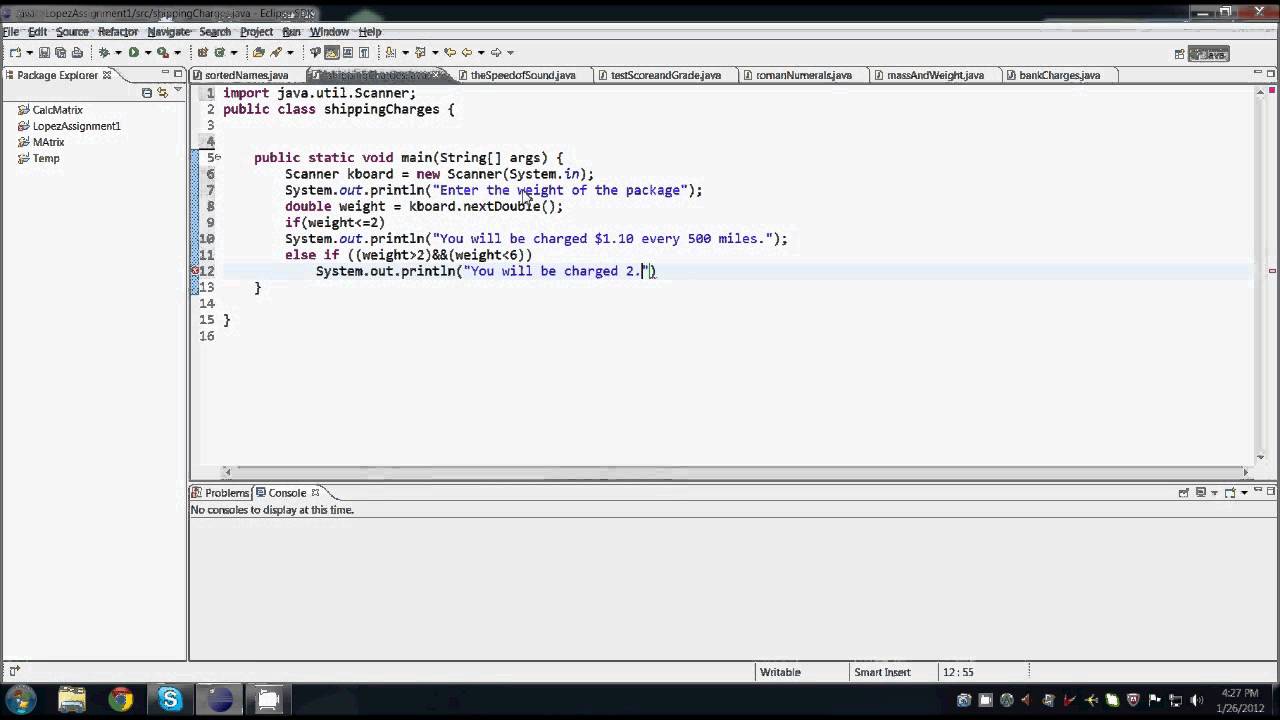Select the Java perspective button
Image resolution: width=1280 pixels, height=720 pixels.
pos(1208,54)
